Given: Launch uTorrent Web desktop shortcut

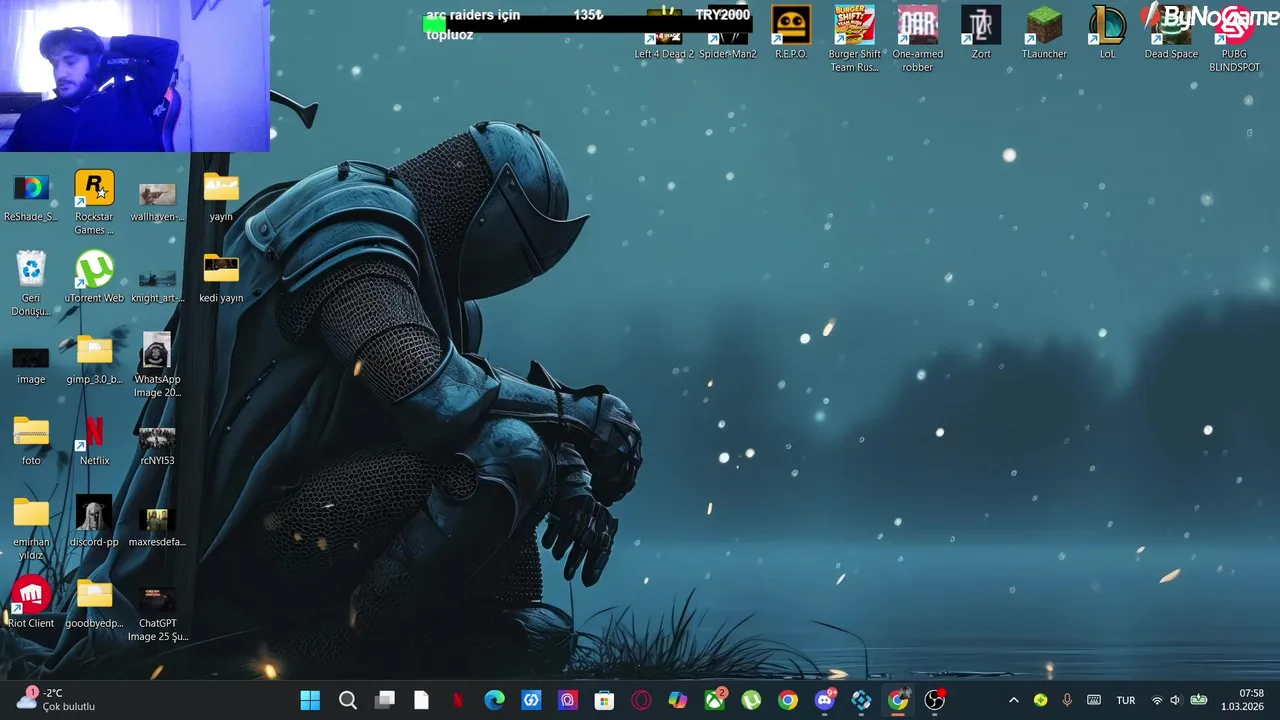Looking at the screenshot, I should pyautogui.click(x=94, y=277).
